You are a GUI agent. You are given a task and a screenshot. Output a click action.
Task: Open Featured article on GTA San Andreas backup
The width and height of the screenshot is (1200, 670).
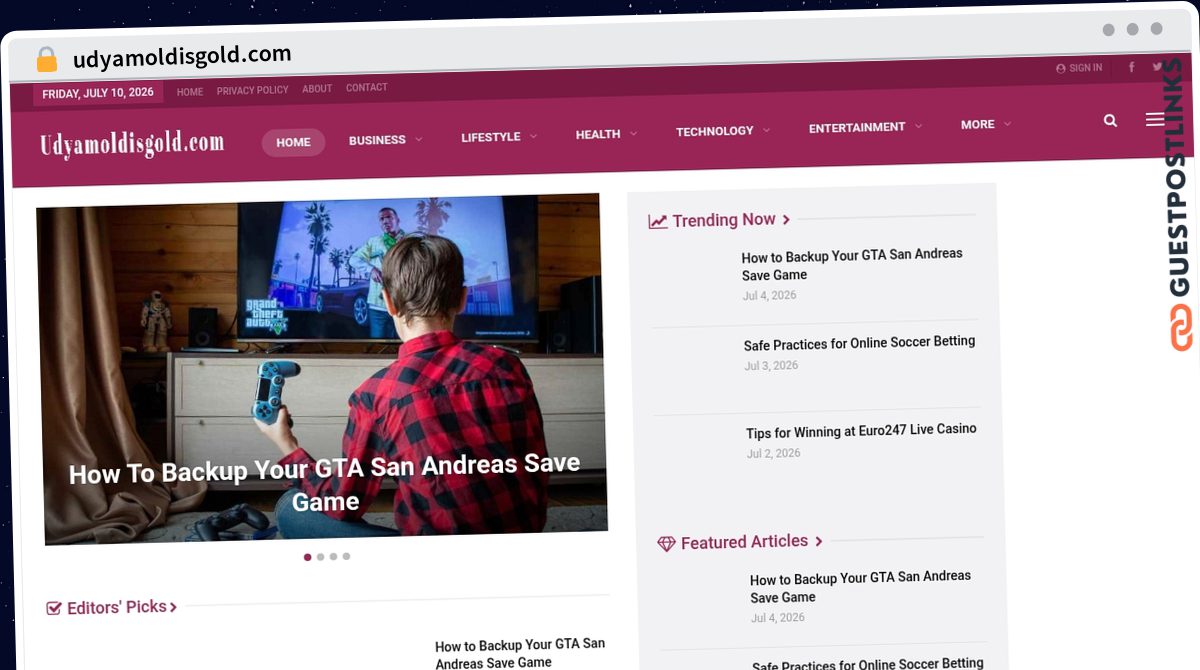click(x=860, y=587)
